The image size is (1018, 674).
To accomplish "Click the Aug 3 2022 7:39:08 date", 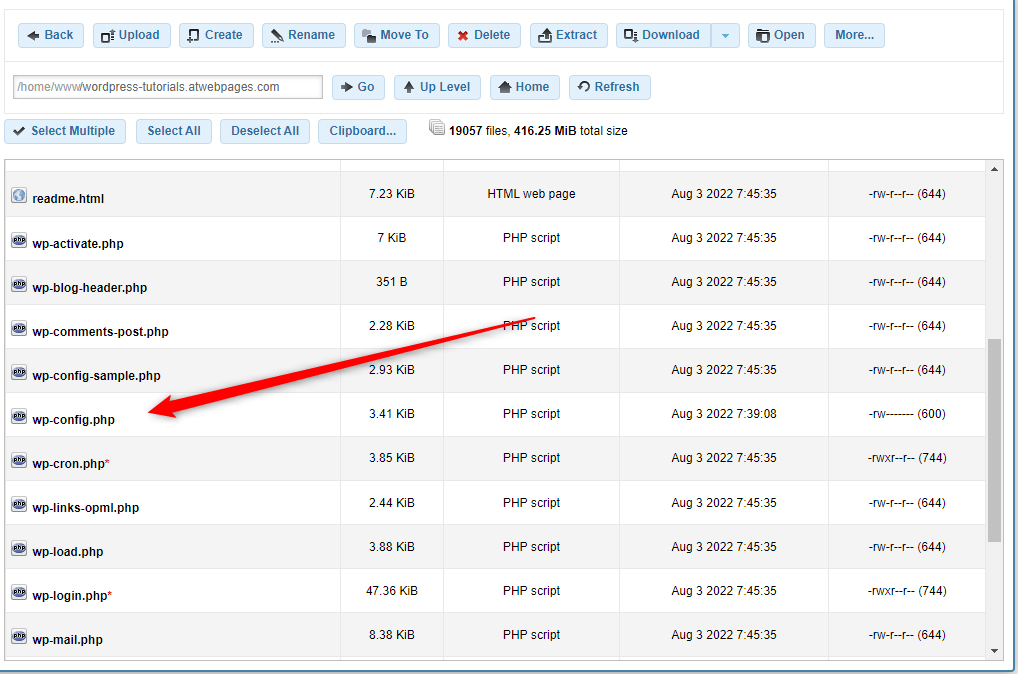I will 724,414.
